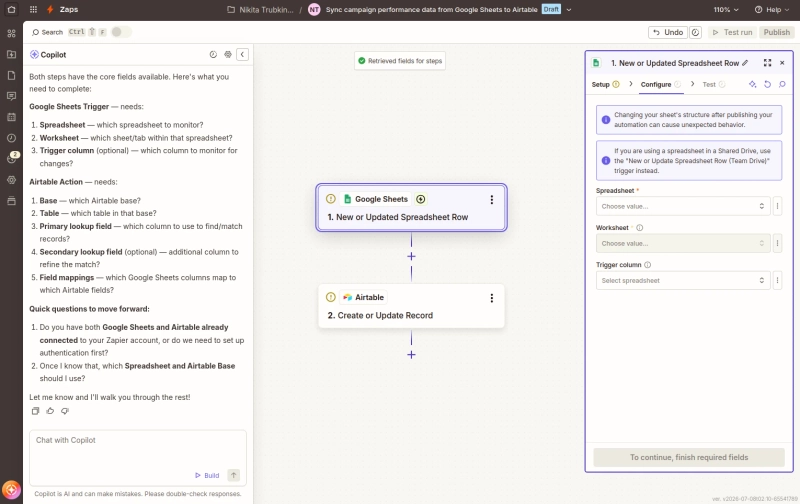
Task: Click the Undo button
Action: coord(668,32)
